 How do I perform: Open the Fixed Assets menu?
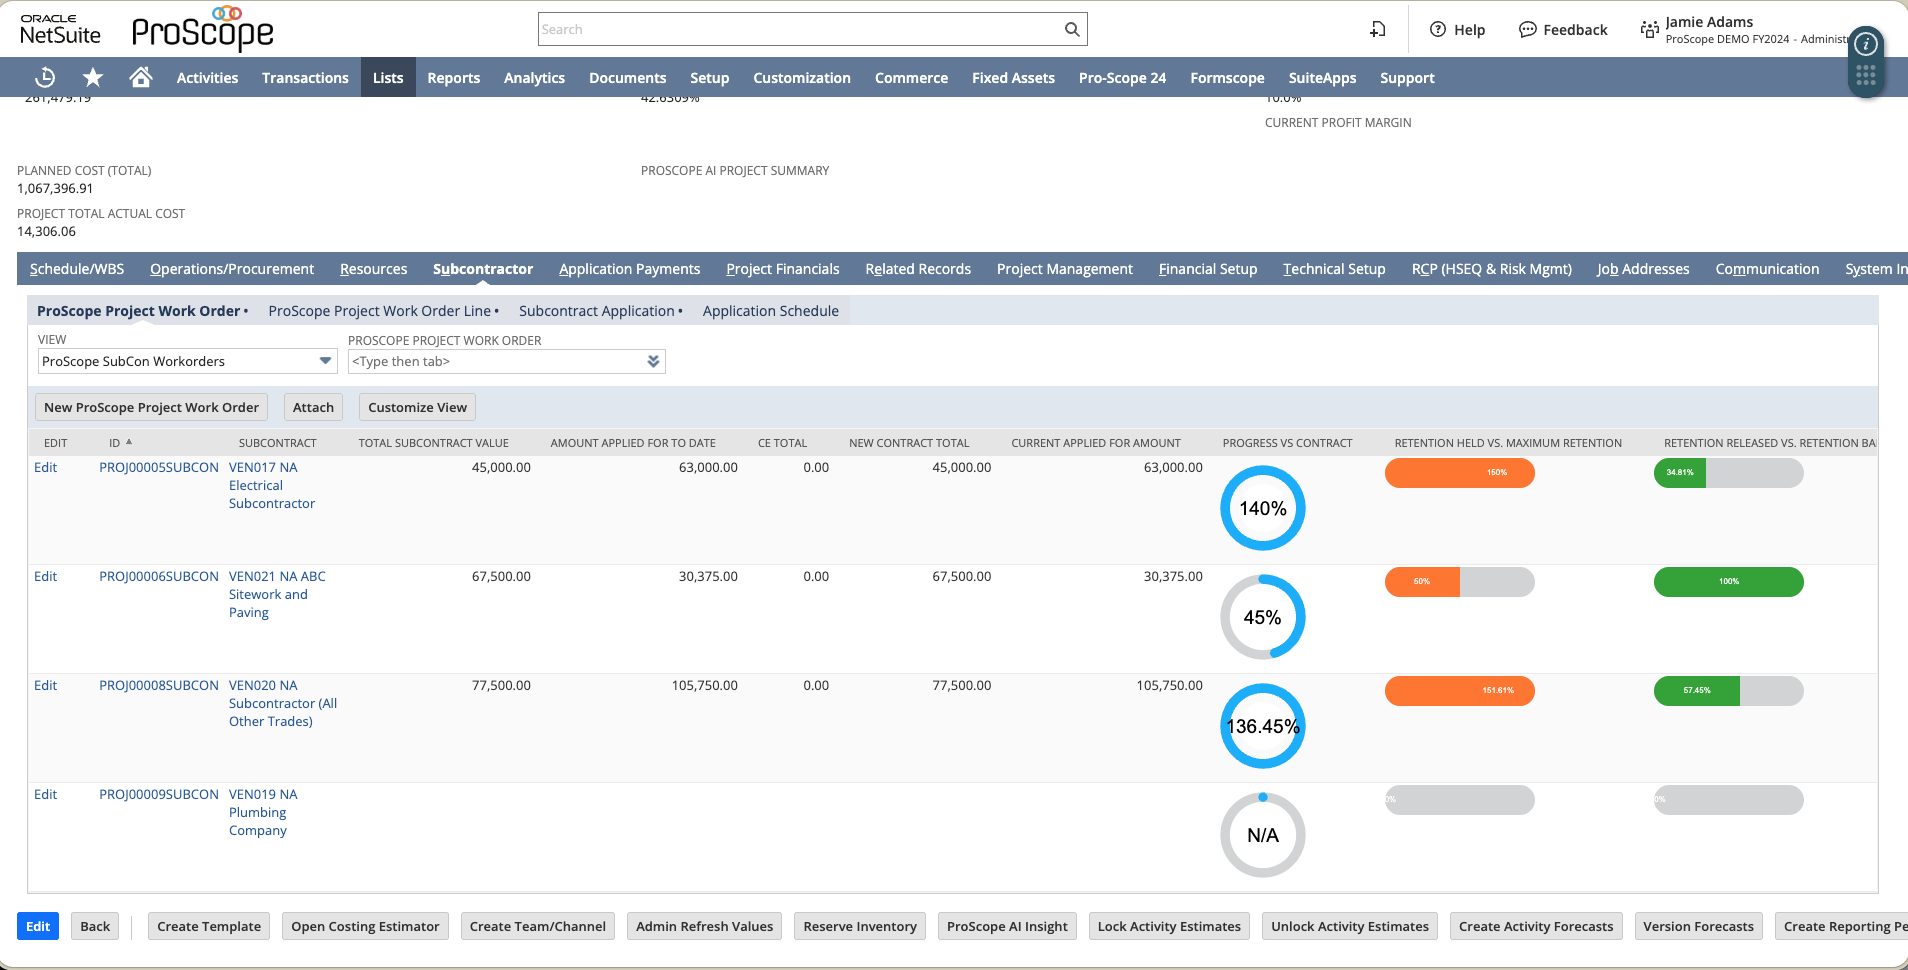pyautogui.click(x=1013, y=77)
